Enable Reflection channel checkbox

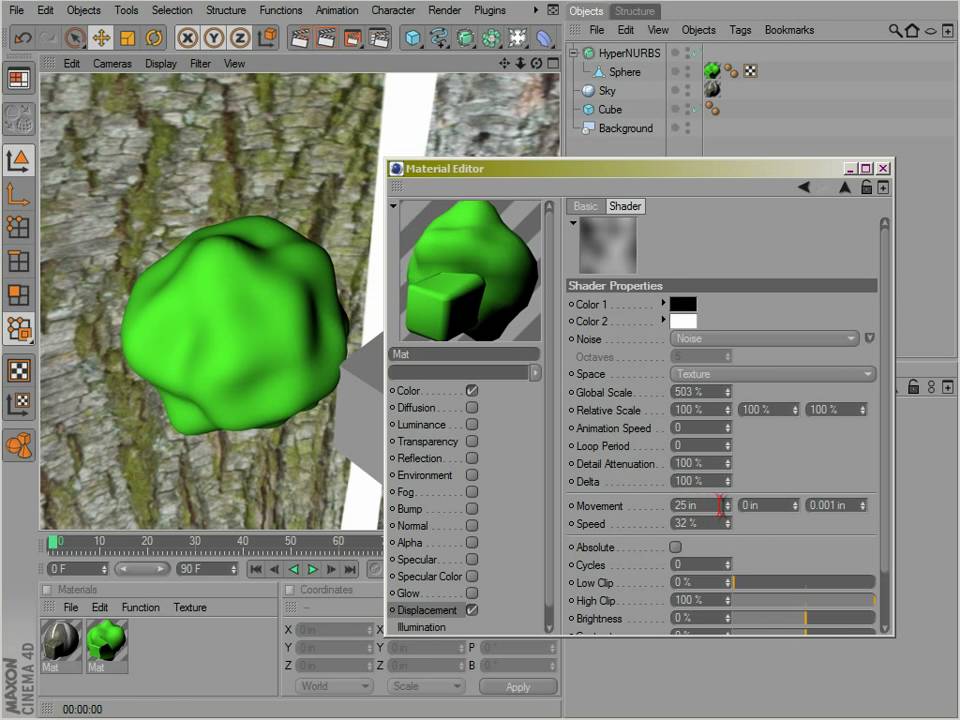point(471,458)
